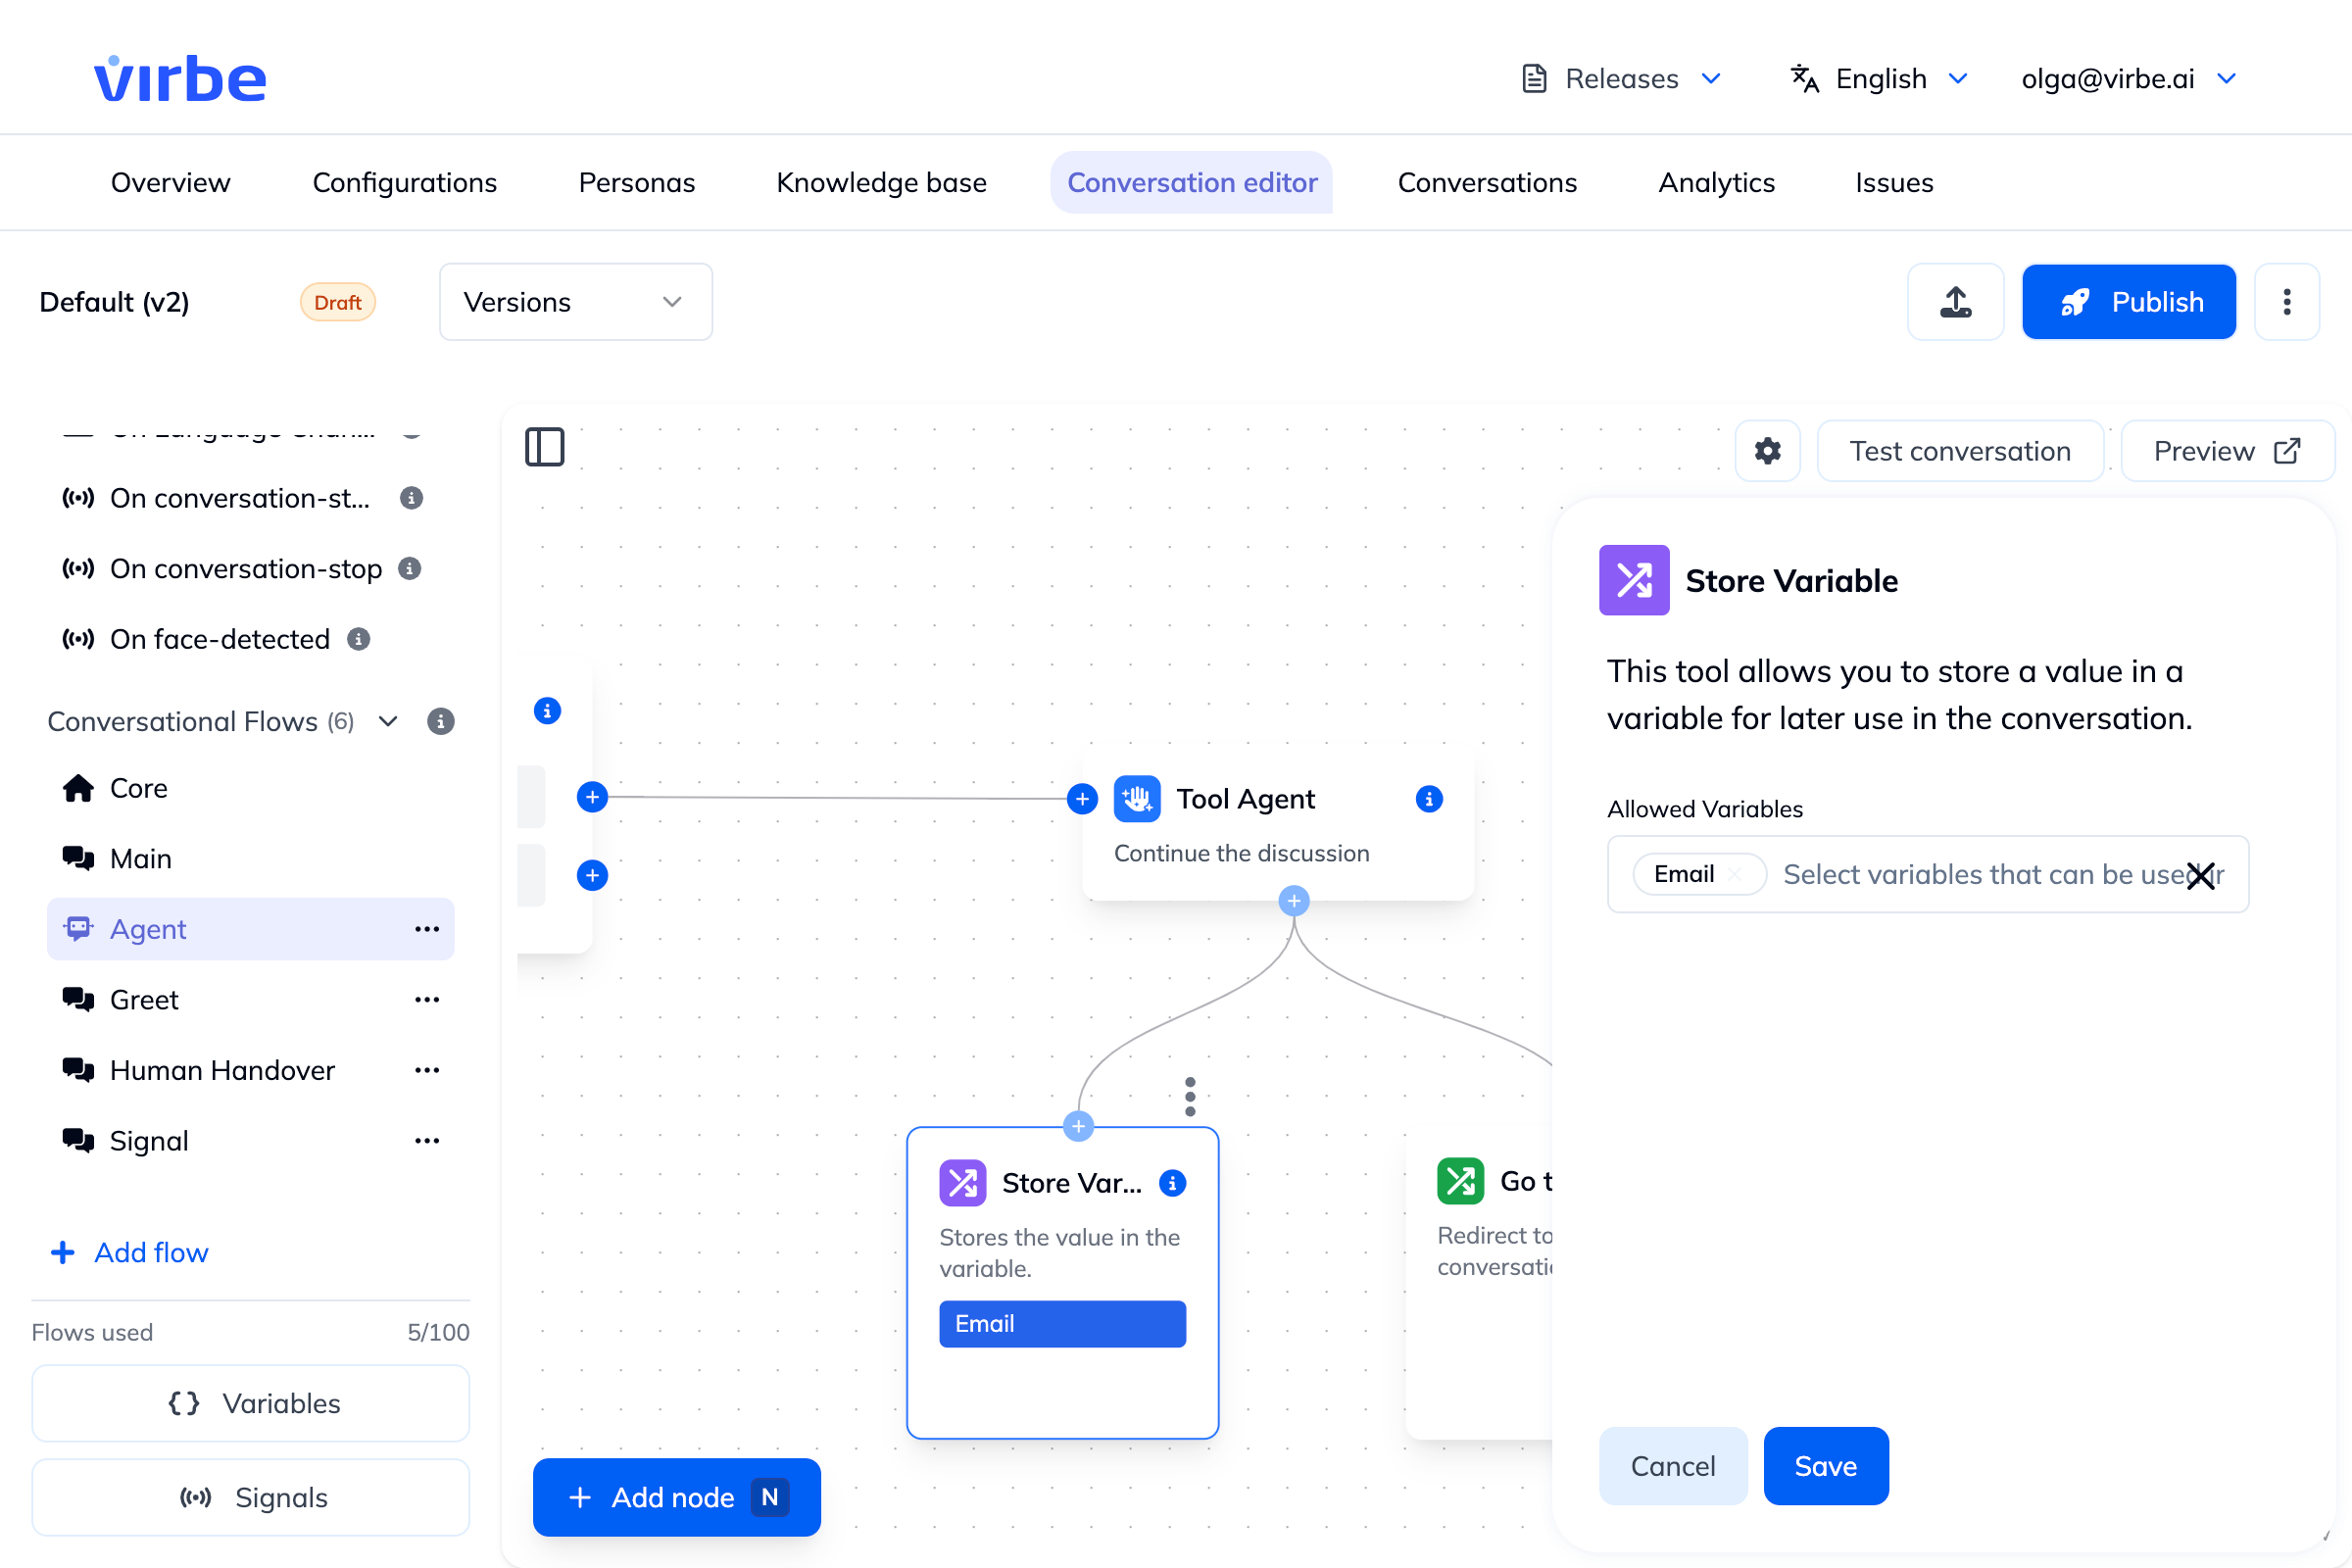Viewport: 2352px width, 1568px height.
Task: Open Preview in new window
Action: pos(2227,451)
